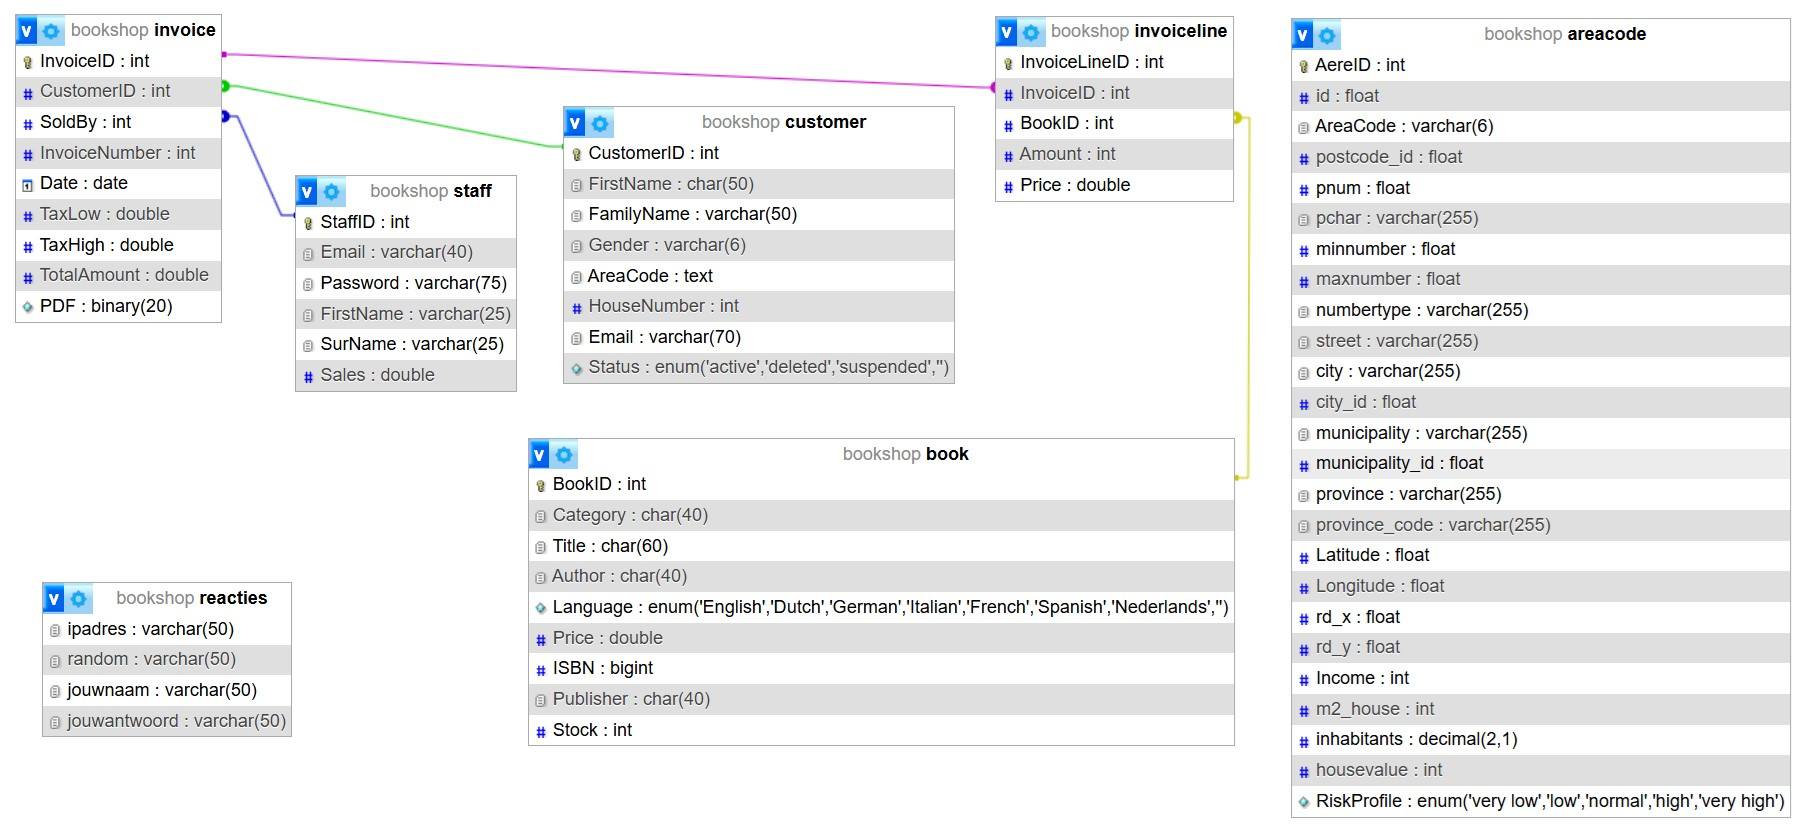Image resolution: width=1818 pixels, height=836 pixels.
Task: Open the areacode table gear options
Action: click(x=1327, y=35)
